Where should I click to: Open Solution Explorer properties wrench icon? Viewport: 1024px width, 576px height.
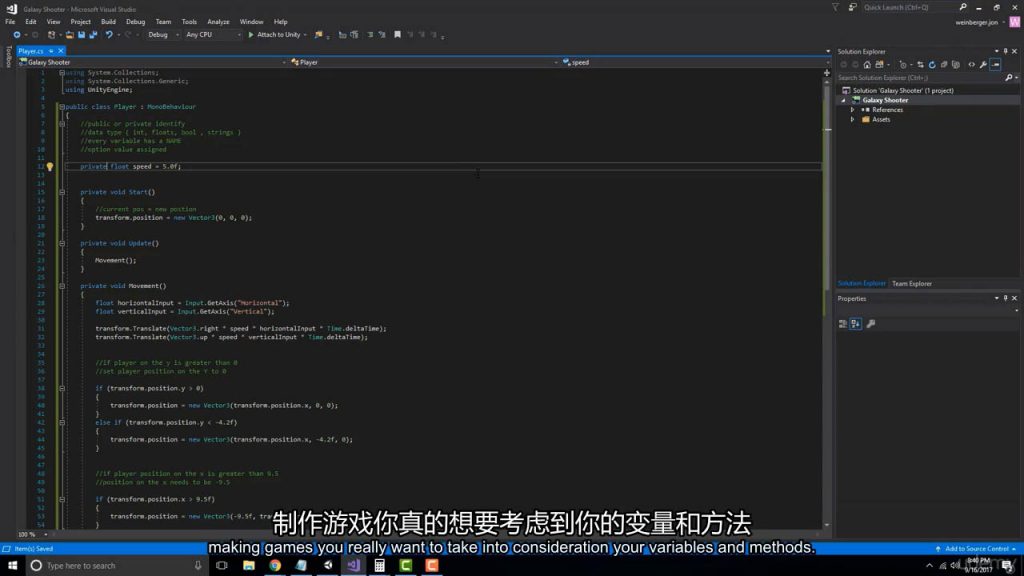click(983, 65)
